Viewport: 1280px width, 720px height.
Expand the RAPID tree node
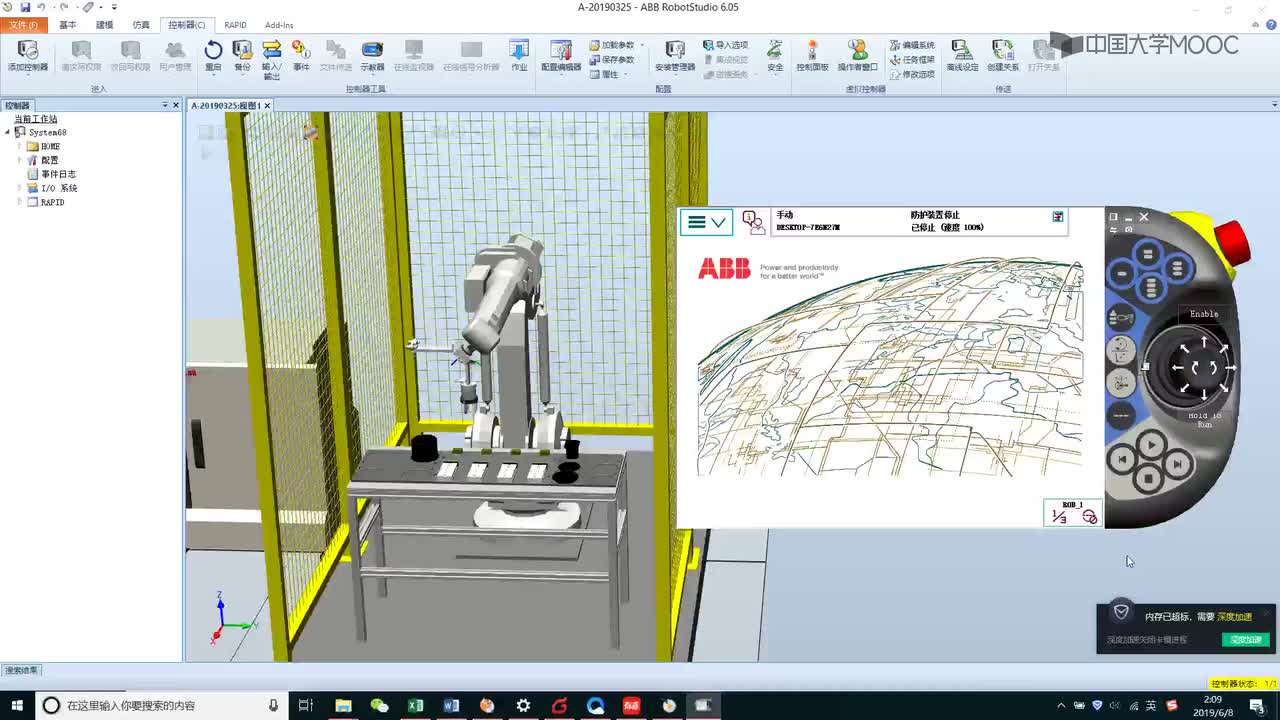coord(20,202)
